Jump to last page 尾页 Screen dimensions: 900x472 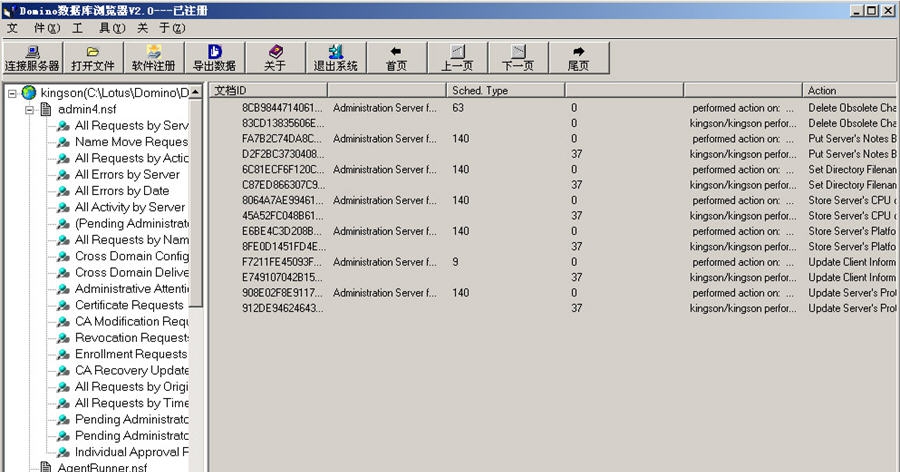tap(579, 58)
